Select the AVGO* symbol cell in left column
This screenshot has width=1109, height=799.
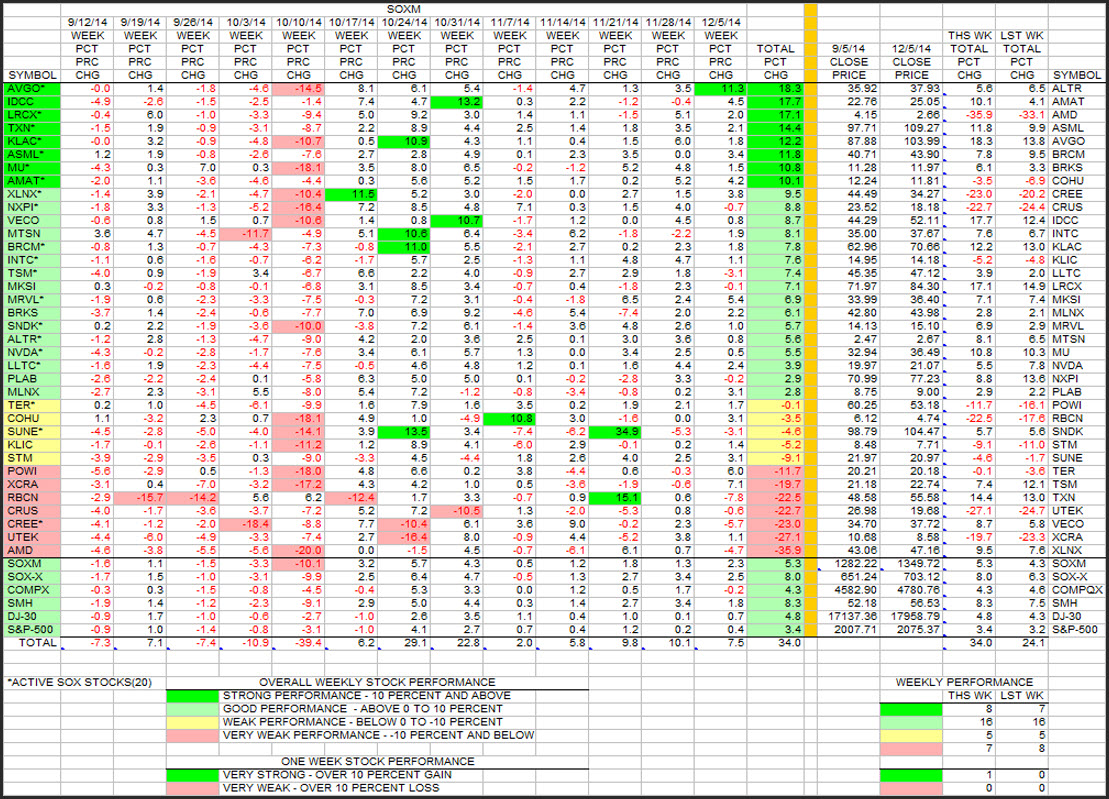[x=31, y=88]
